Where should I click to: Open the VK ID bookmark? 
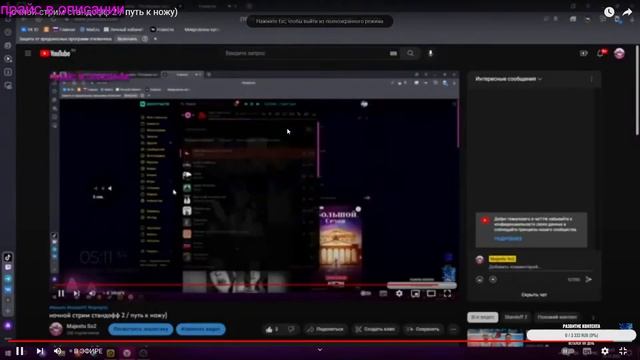tap(29, 29)
